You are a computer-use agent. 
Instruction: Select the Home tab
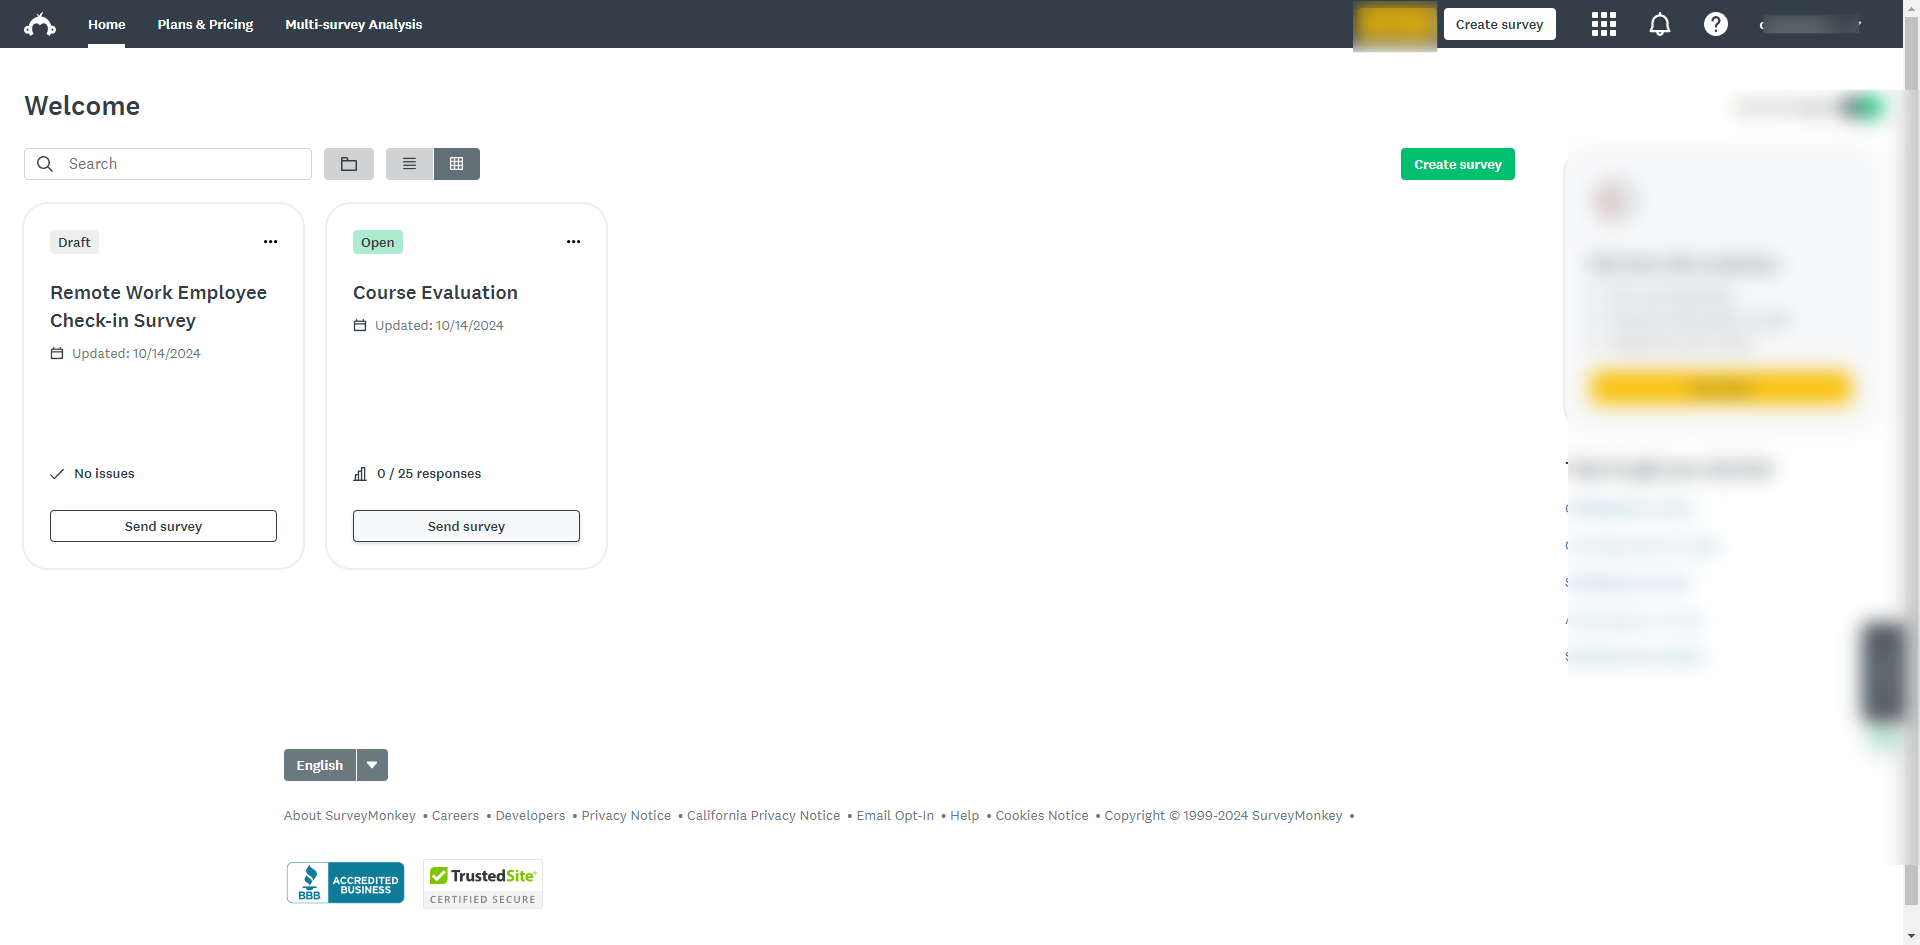[x=106, y=24]
